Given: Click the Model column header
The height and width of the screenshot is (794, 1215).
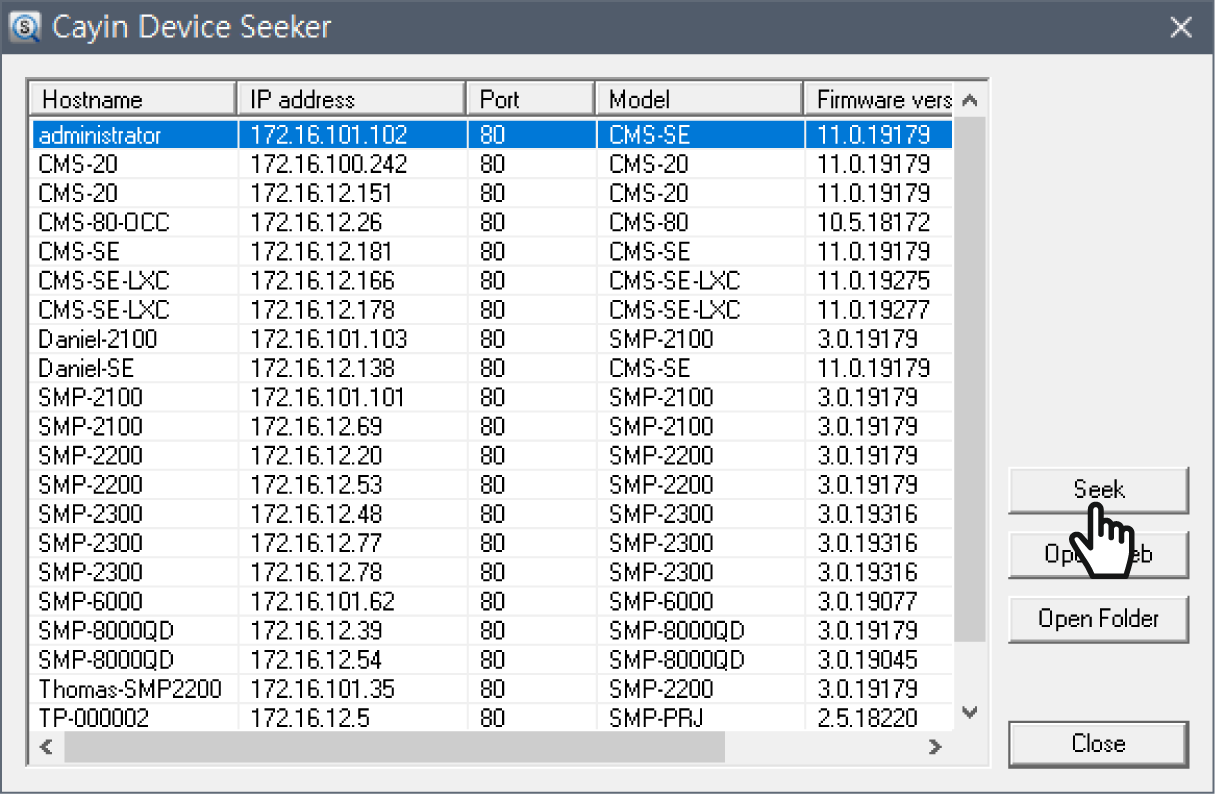Looking at the screenshot, I should tap(700, 100).
